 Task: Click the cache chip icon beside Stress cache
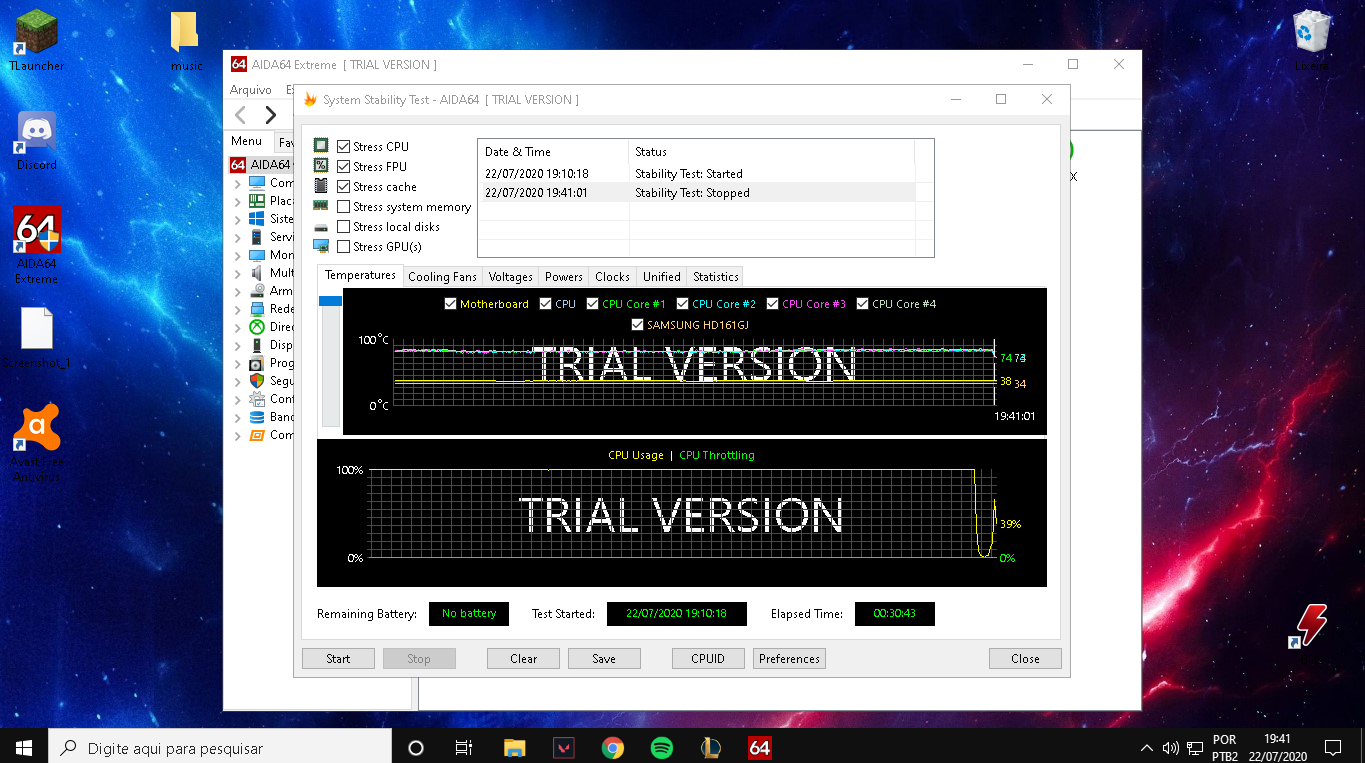[321, 186]
